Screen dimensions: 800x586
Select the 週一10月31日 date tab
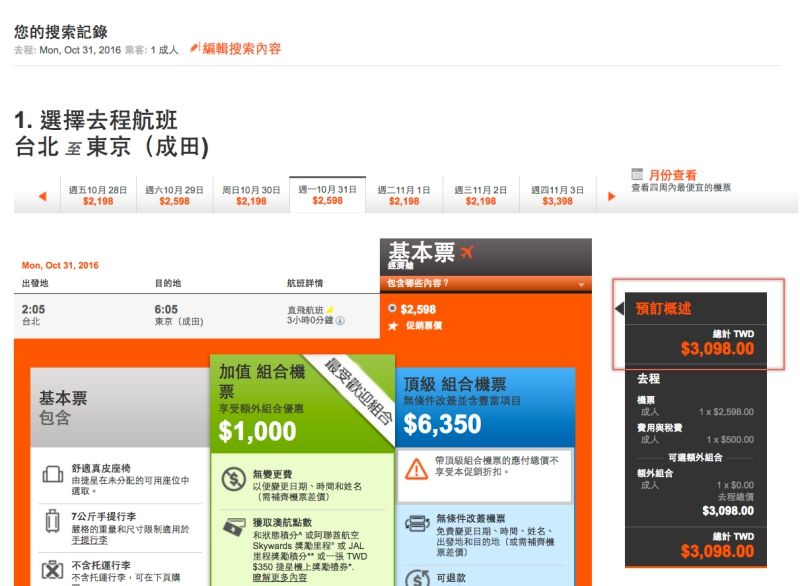[328, 194]
